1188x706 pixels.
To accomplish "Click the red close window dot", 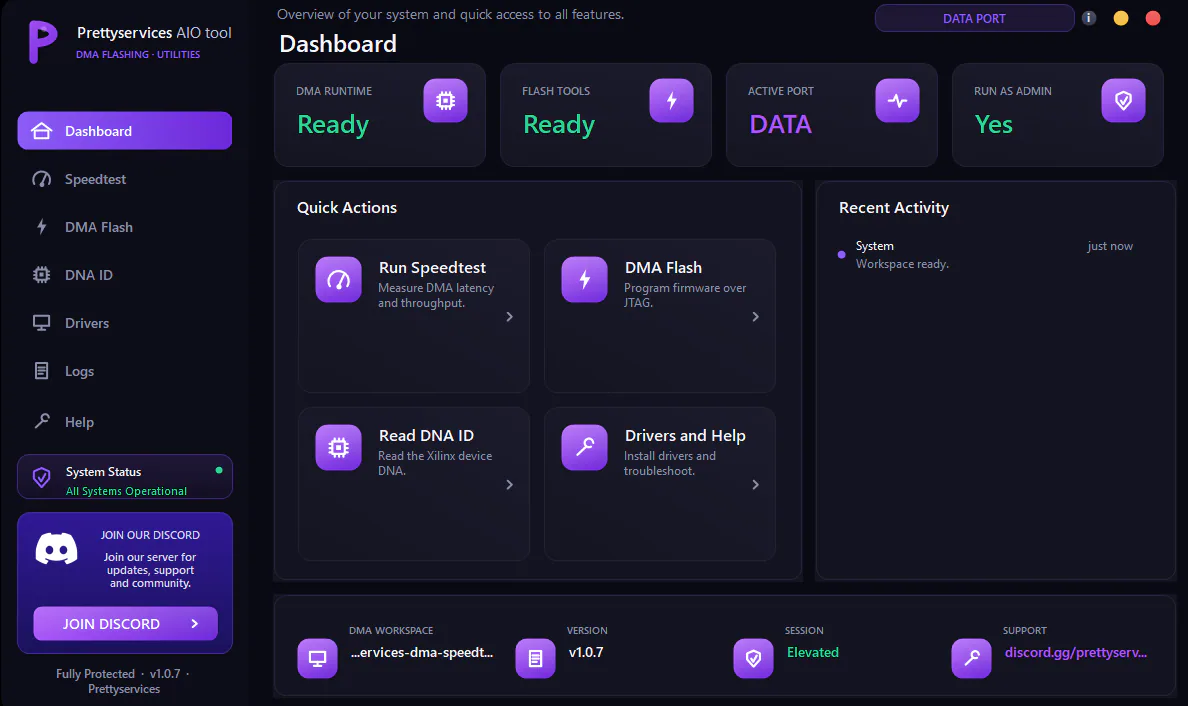I will (1152, 18).
